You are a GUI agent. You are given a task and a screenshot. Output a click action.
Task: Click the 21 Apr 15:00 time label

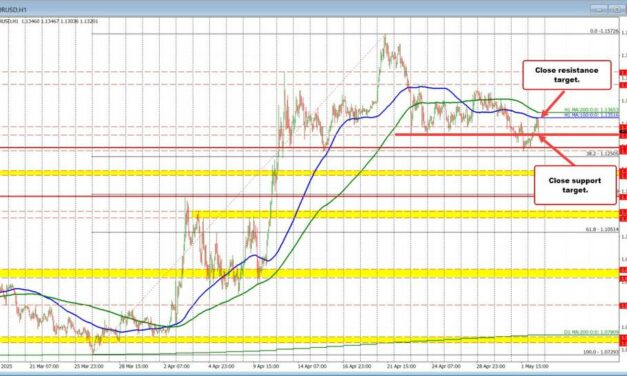(401, 366)
